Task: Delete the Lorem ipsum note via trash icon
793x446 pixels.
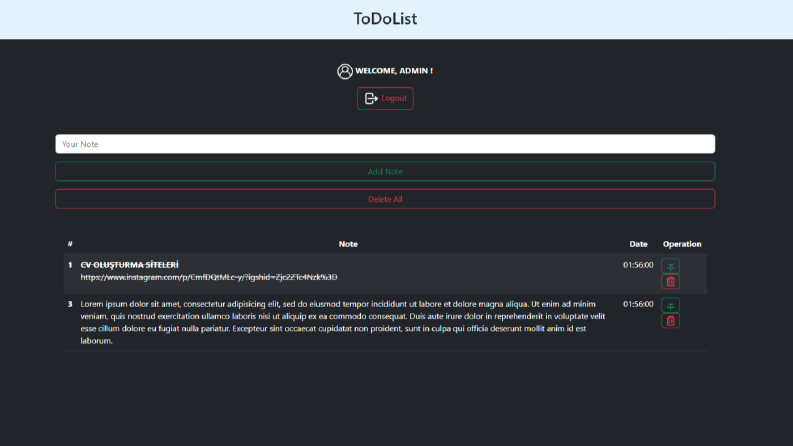Action: pos(670,321)
